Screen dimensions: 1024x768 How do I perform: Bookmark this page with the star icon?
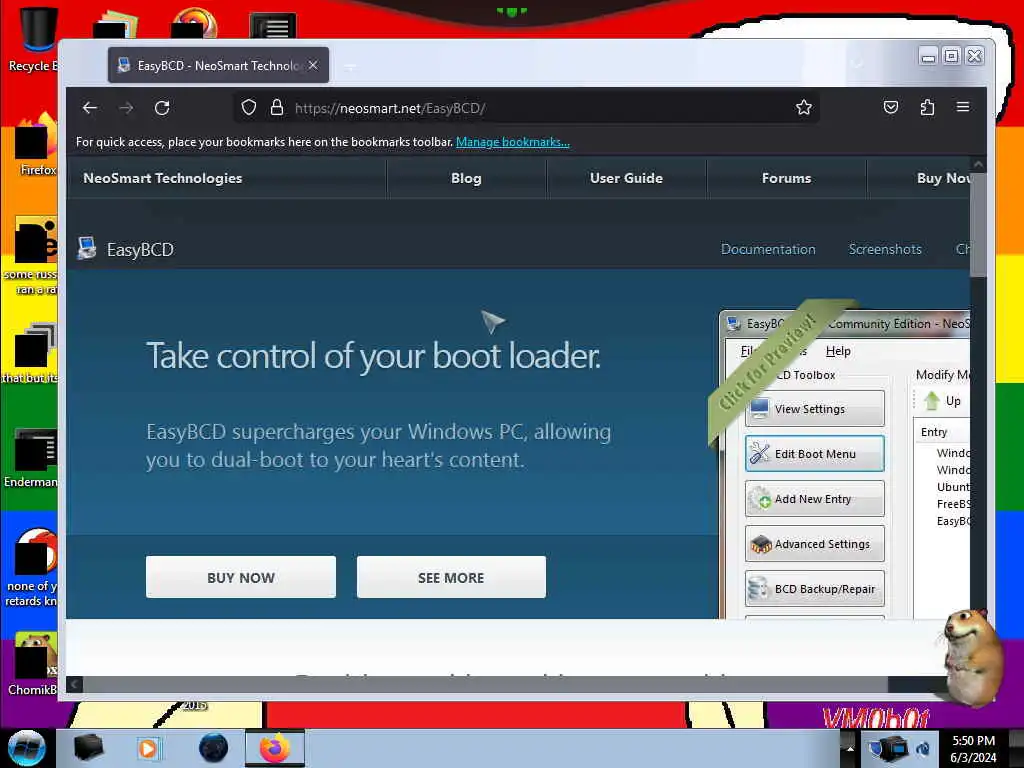(804, 108)
